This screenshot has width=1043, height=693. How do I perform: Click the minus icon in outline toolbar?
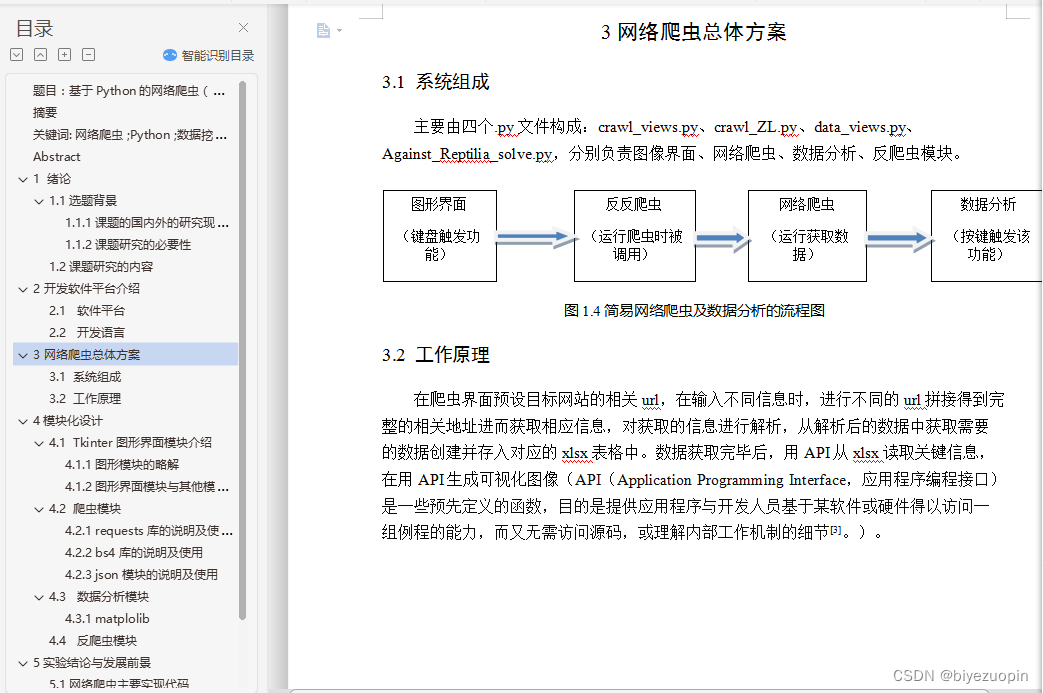pyautogui.click(x=88, y=55)
